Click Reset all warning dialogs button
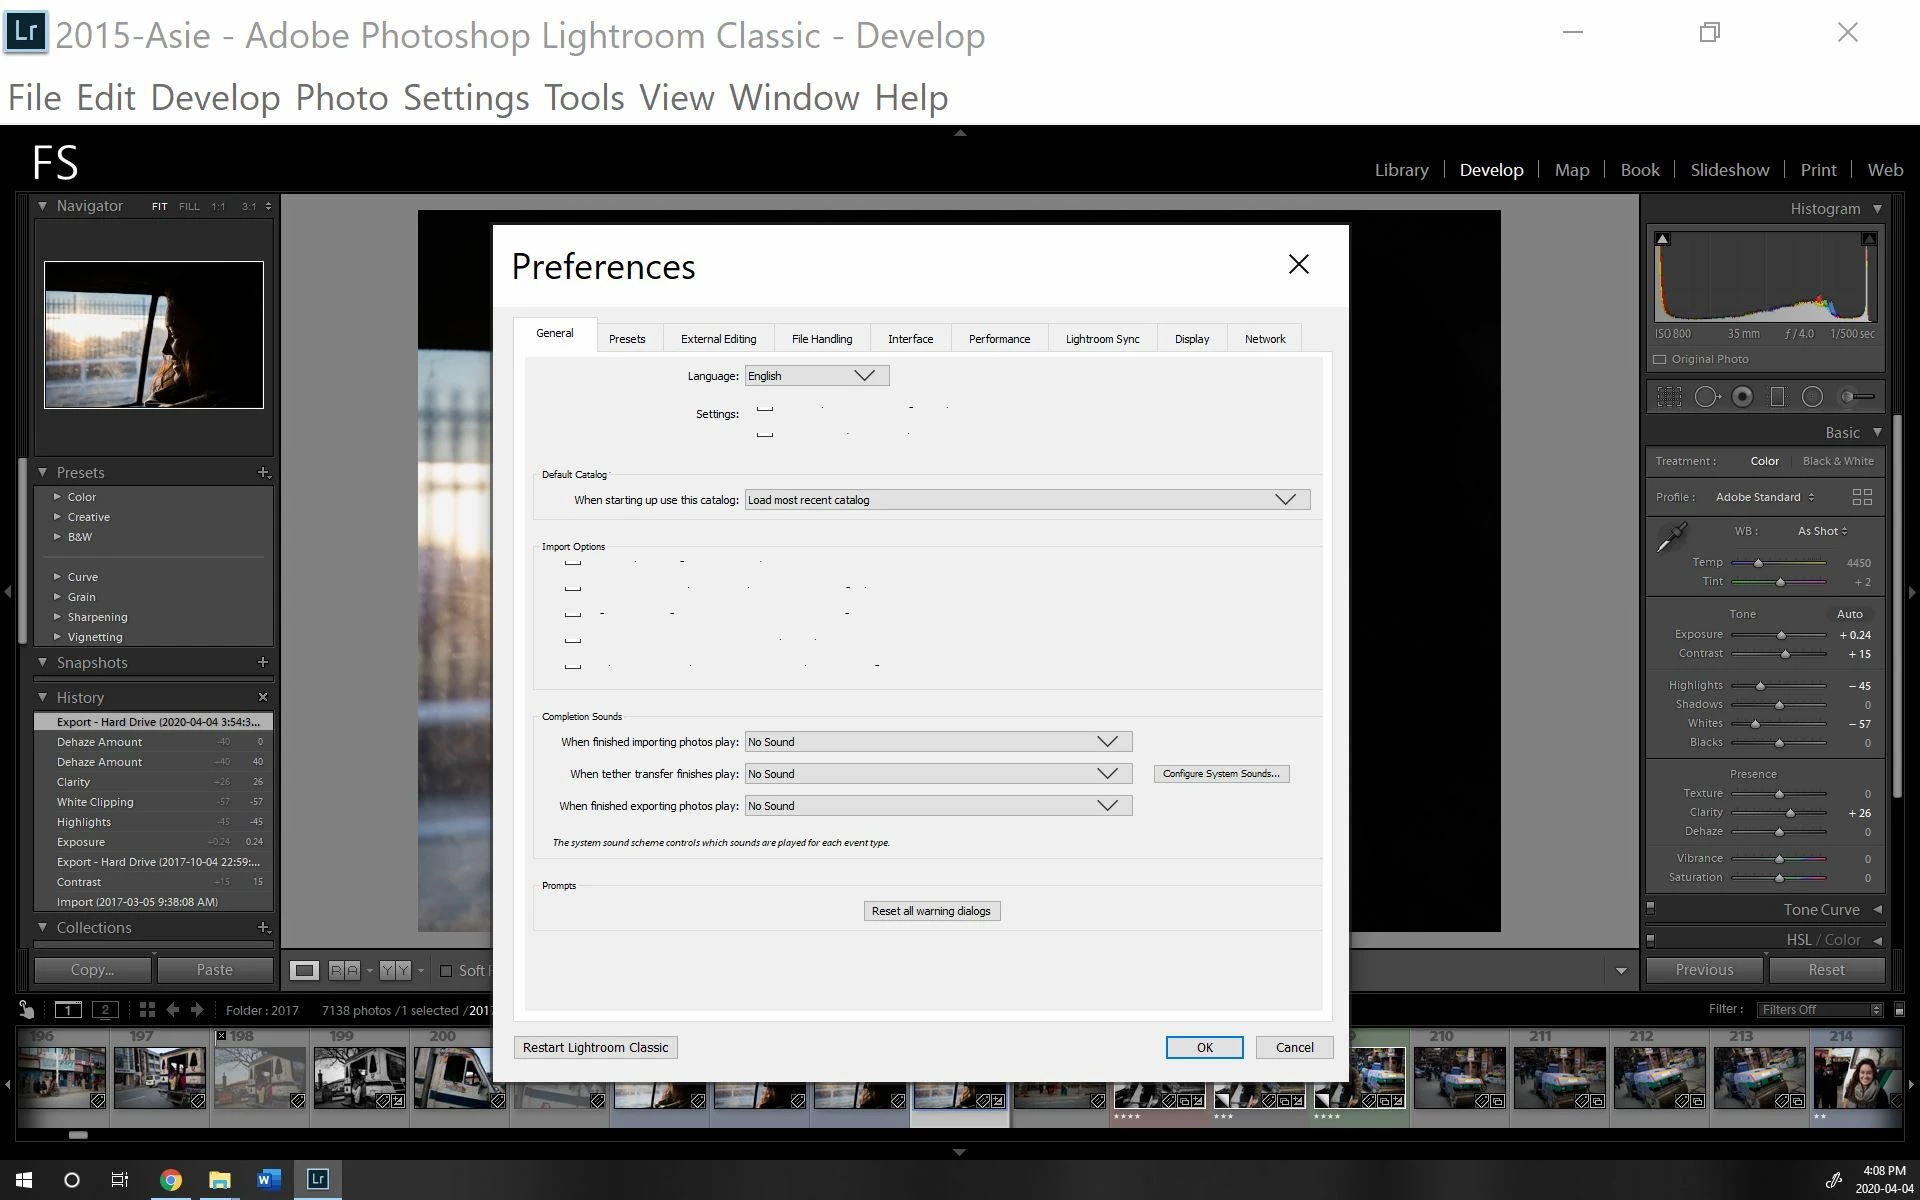This screenshot has width=1920, height=1200. click(x=931, y=911)
